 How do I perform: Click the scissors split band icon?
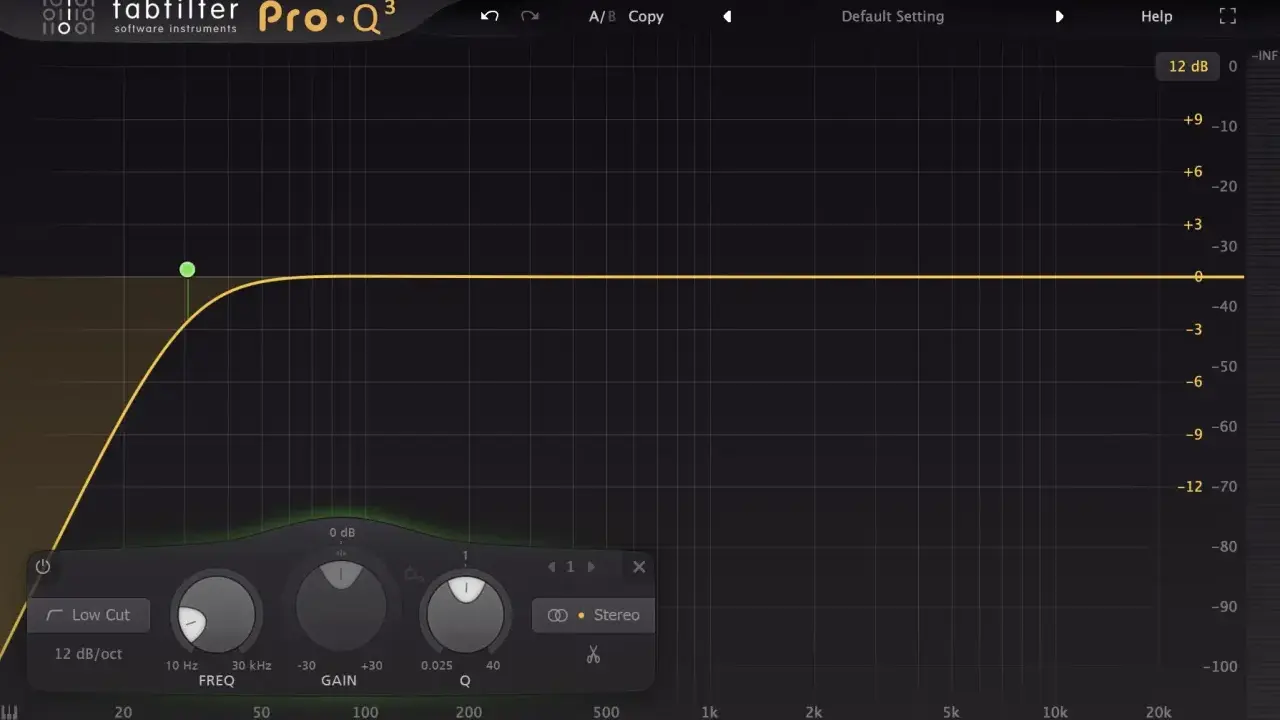click(x=593, y=655)
